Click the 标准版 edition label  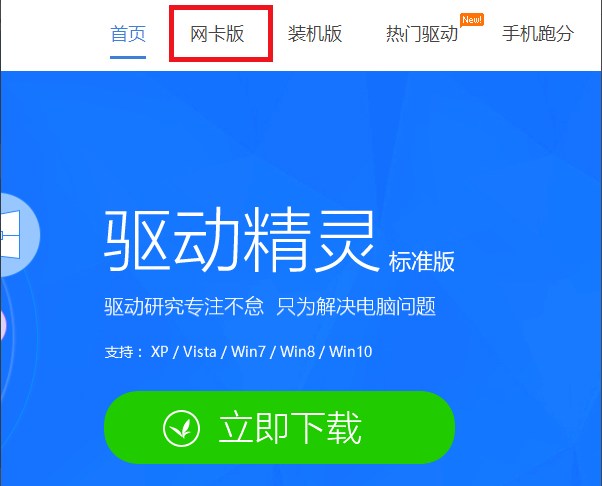click(422, 261)
